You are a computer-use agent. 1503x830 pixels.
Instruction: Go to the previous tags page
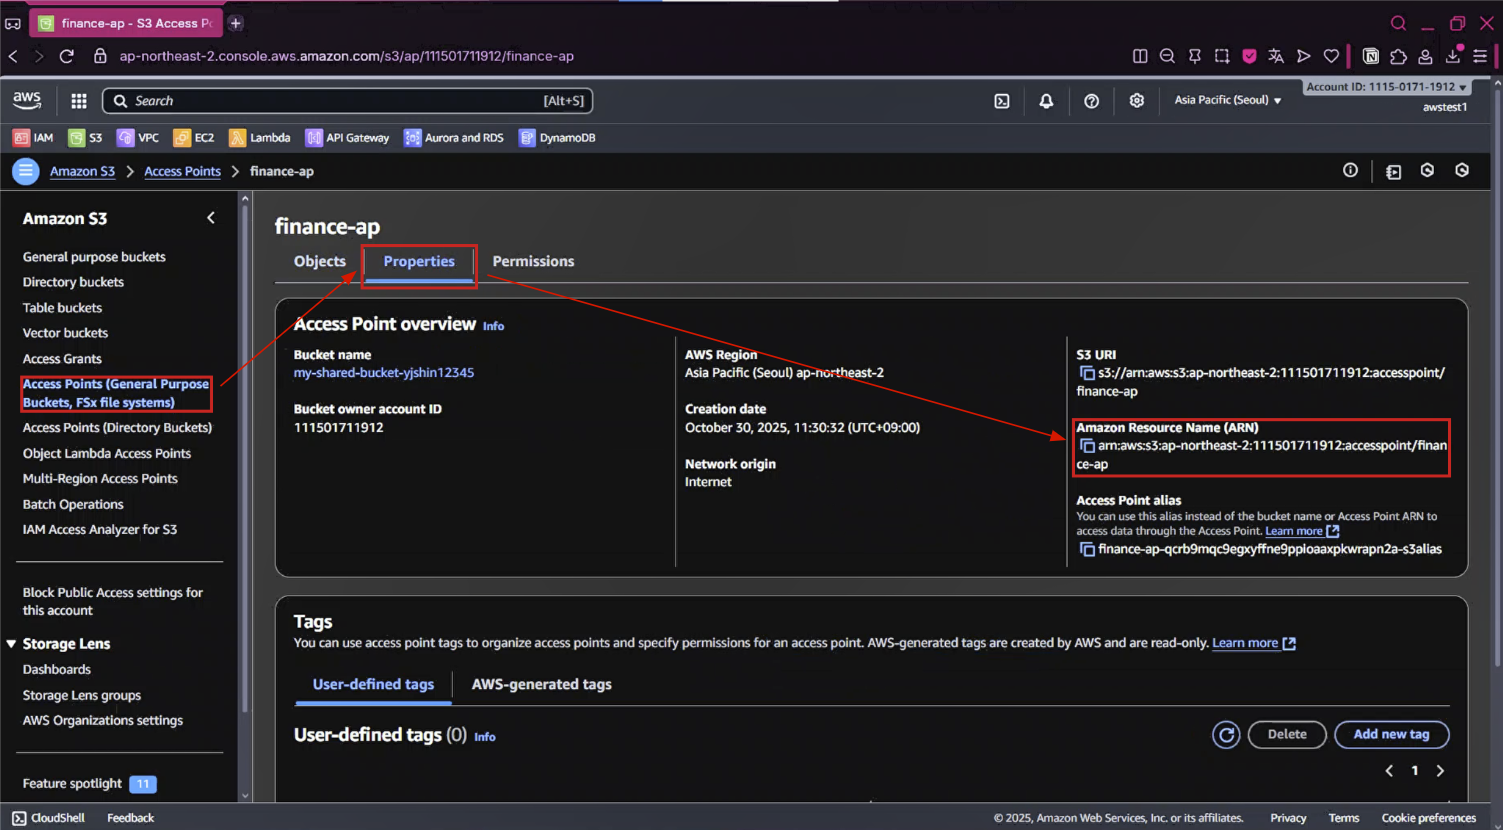pyautogui.click(x=1389, y=771)
